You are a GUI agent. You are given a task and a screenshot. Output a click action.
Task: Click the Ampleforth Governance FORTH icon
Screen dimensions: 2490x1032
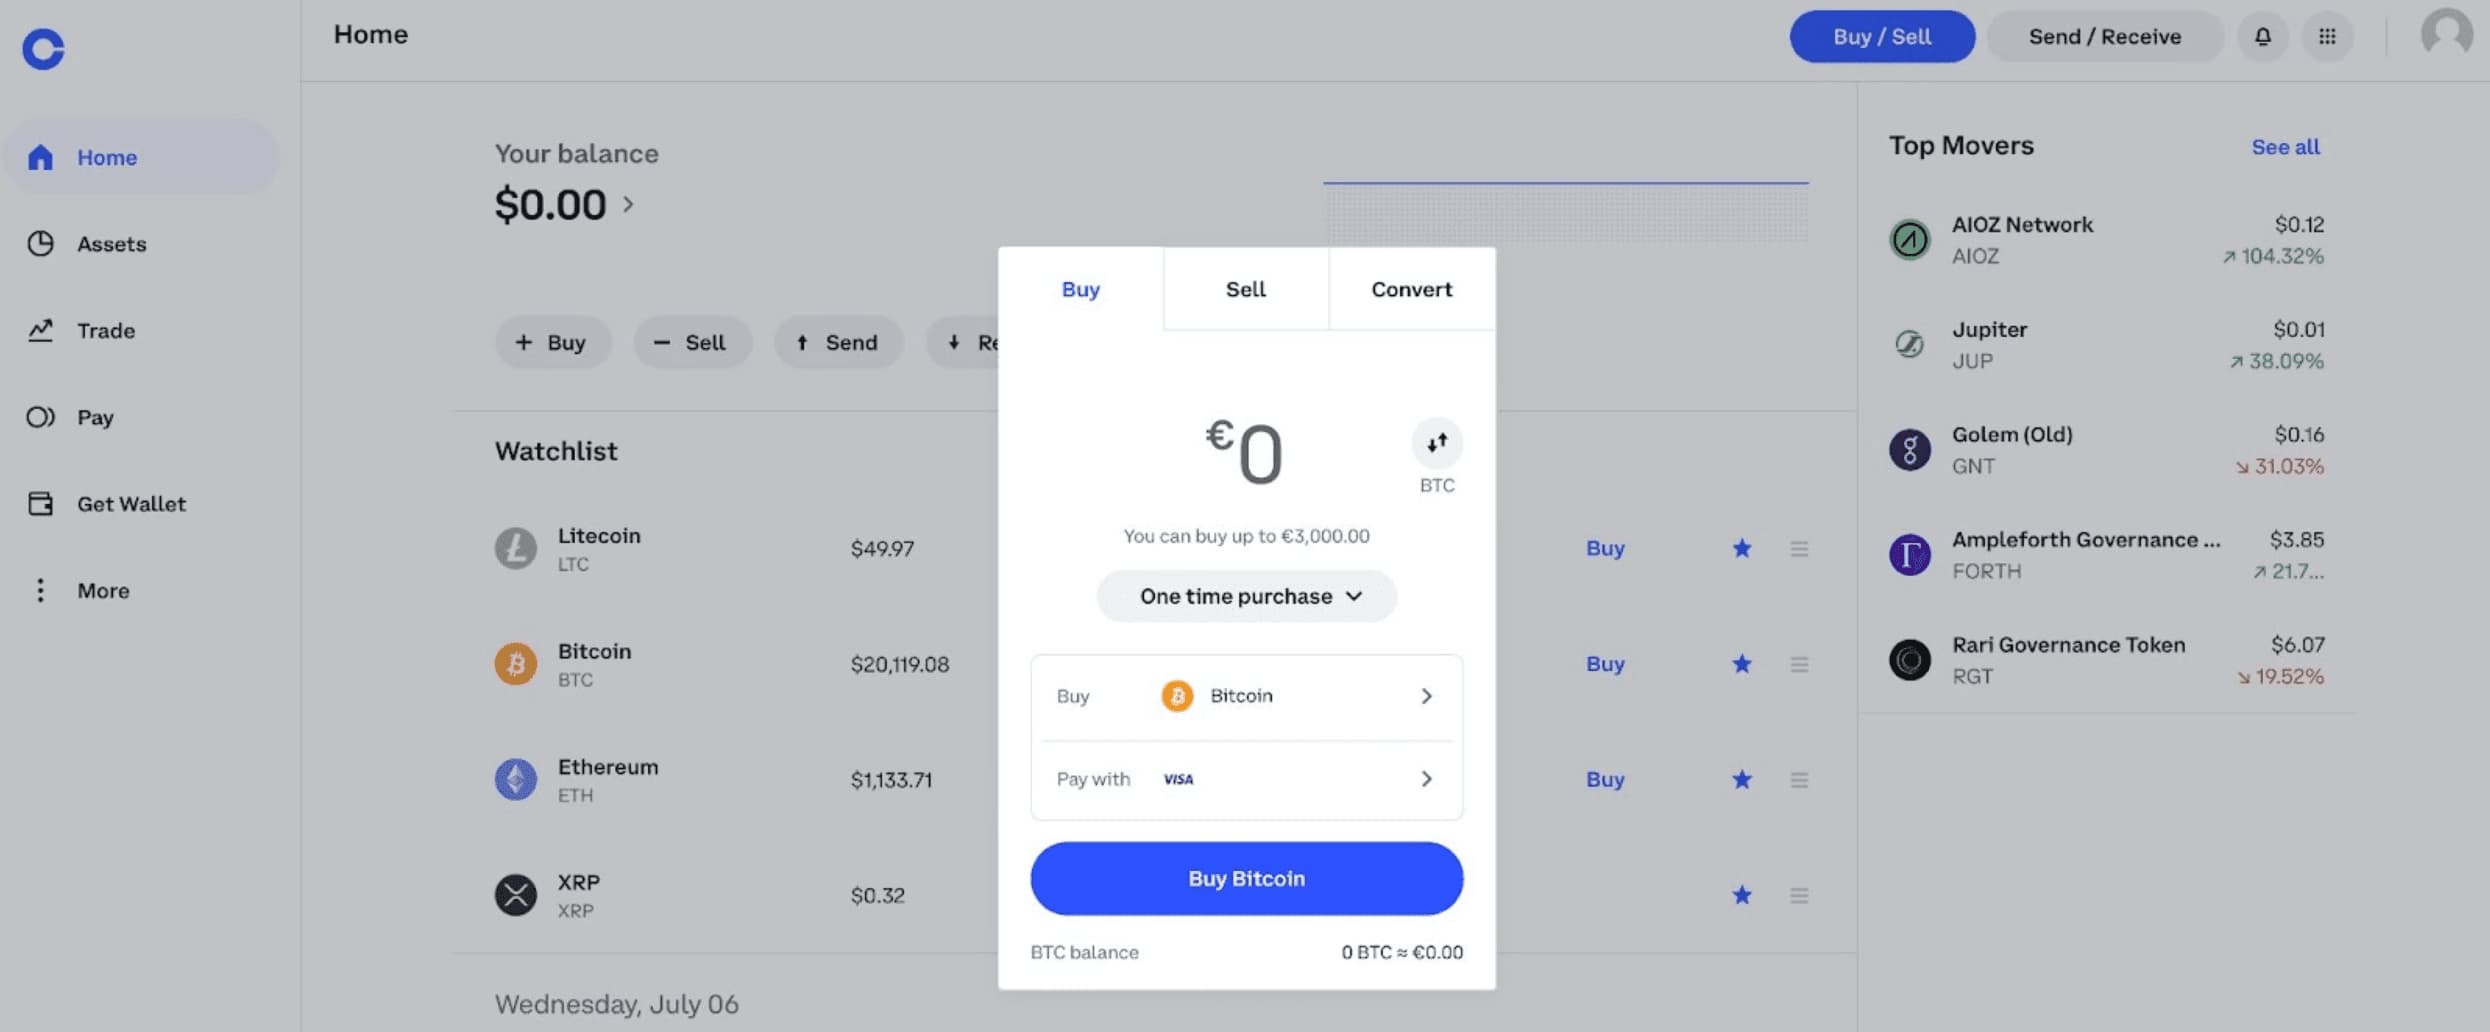pos(1909,555)
